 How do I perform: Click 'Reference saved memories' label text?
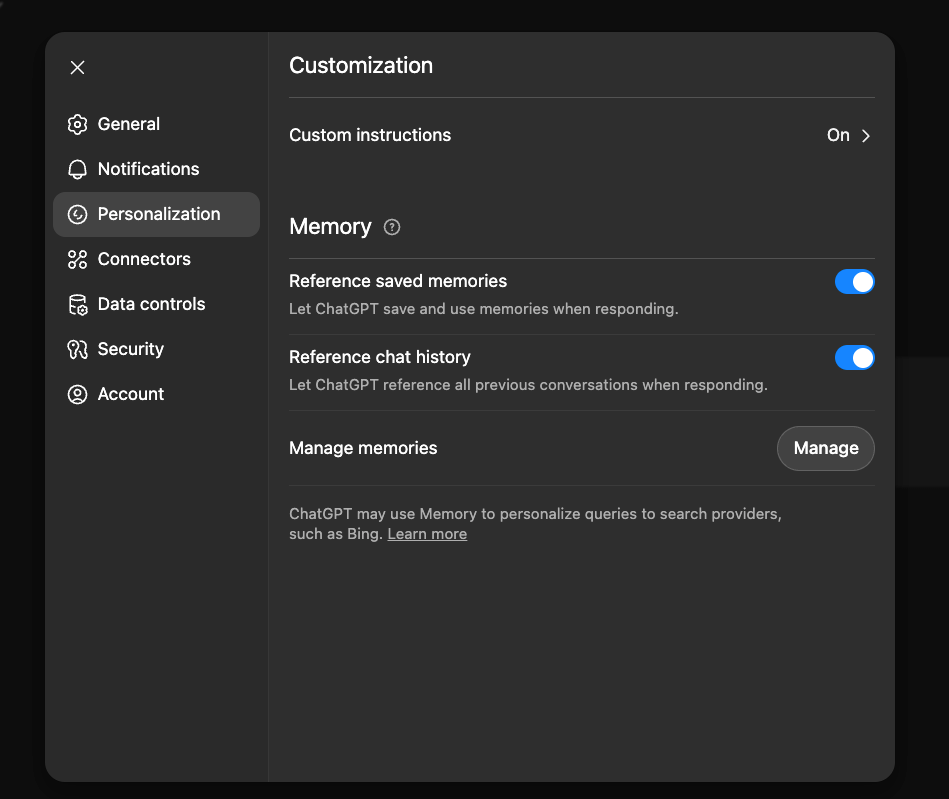398,281
